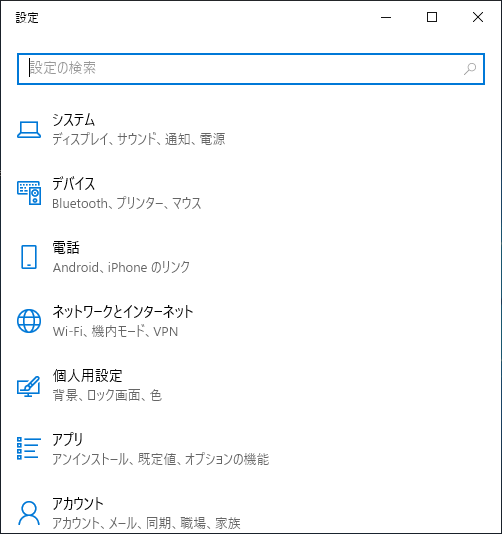Open the アカウント category heading
This screenshot has height=534, width=502.
[x=78, y=503]
